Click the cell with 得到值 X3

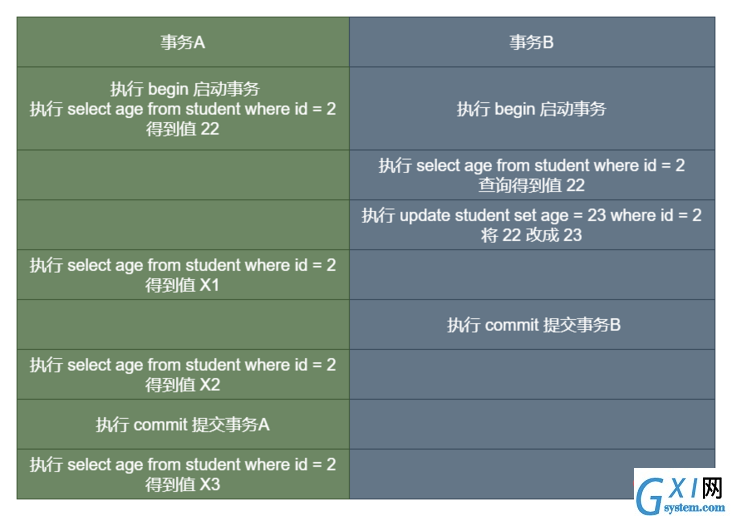(183, 474)
